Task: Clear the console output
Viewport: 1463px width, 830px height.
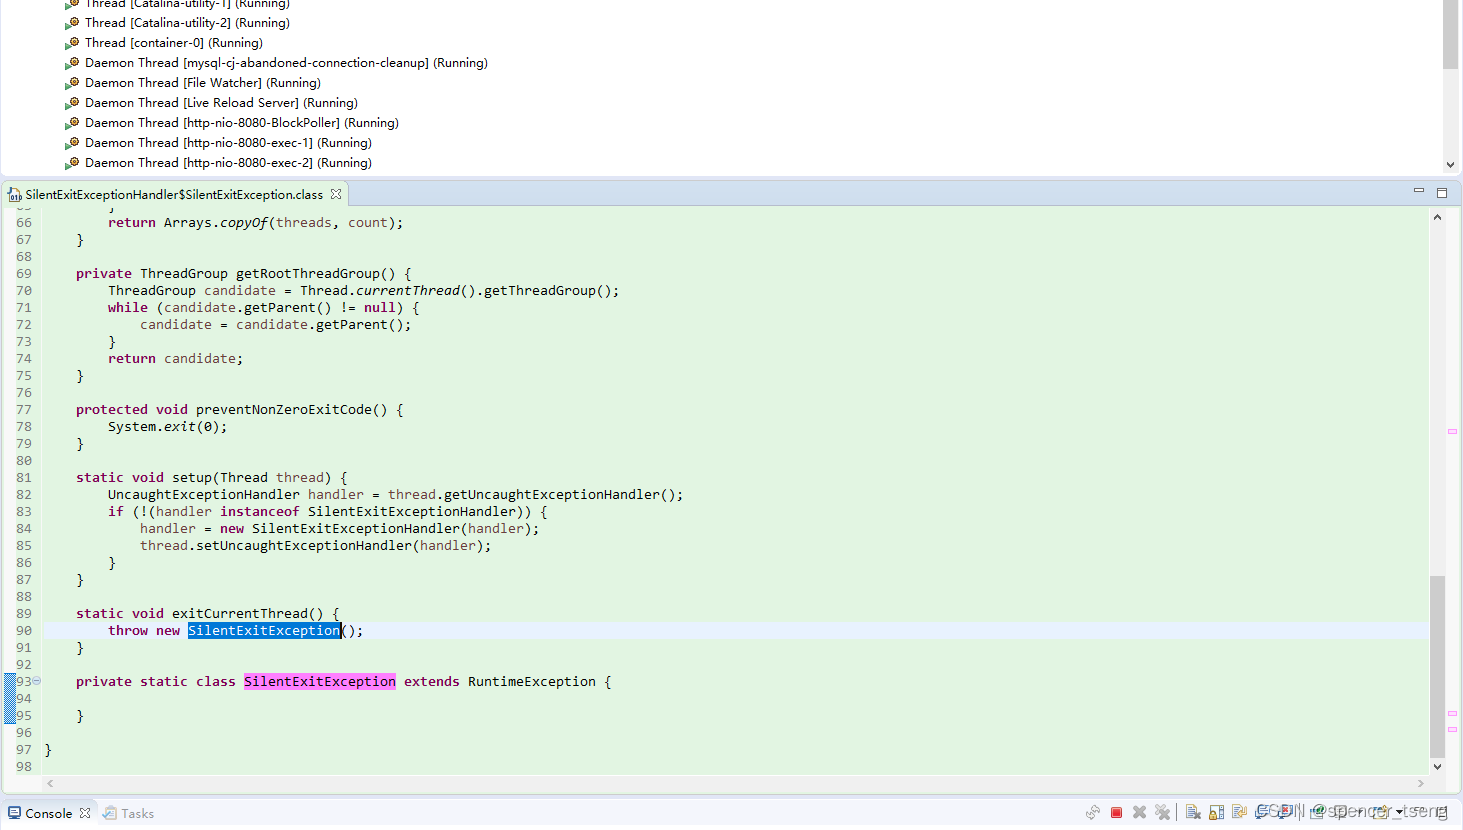Action: click(x=1192, y=811)
